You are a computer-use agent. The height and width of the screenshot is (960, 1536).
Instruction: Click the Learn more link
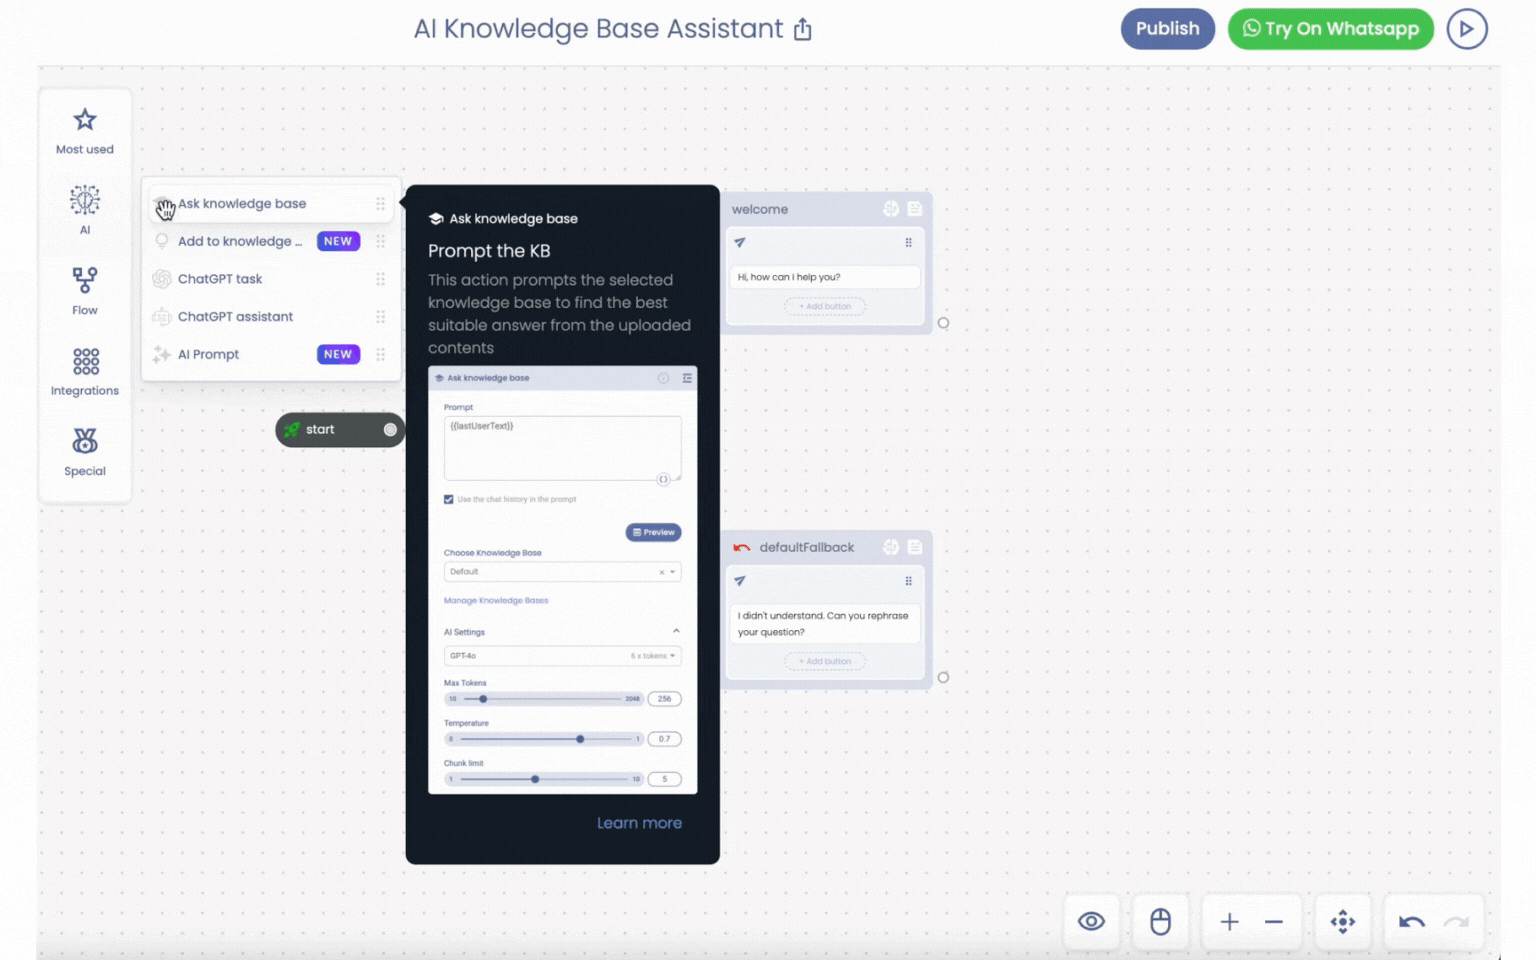[639, 823]
